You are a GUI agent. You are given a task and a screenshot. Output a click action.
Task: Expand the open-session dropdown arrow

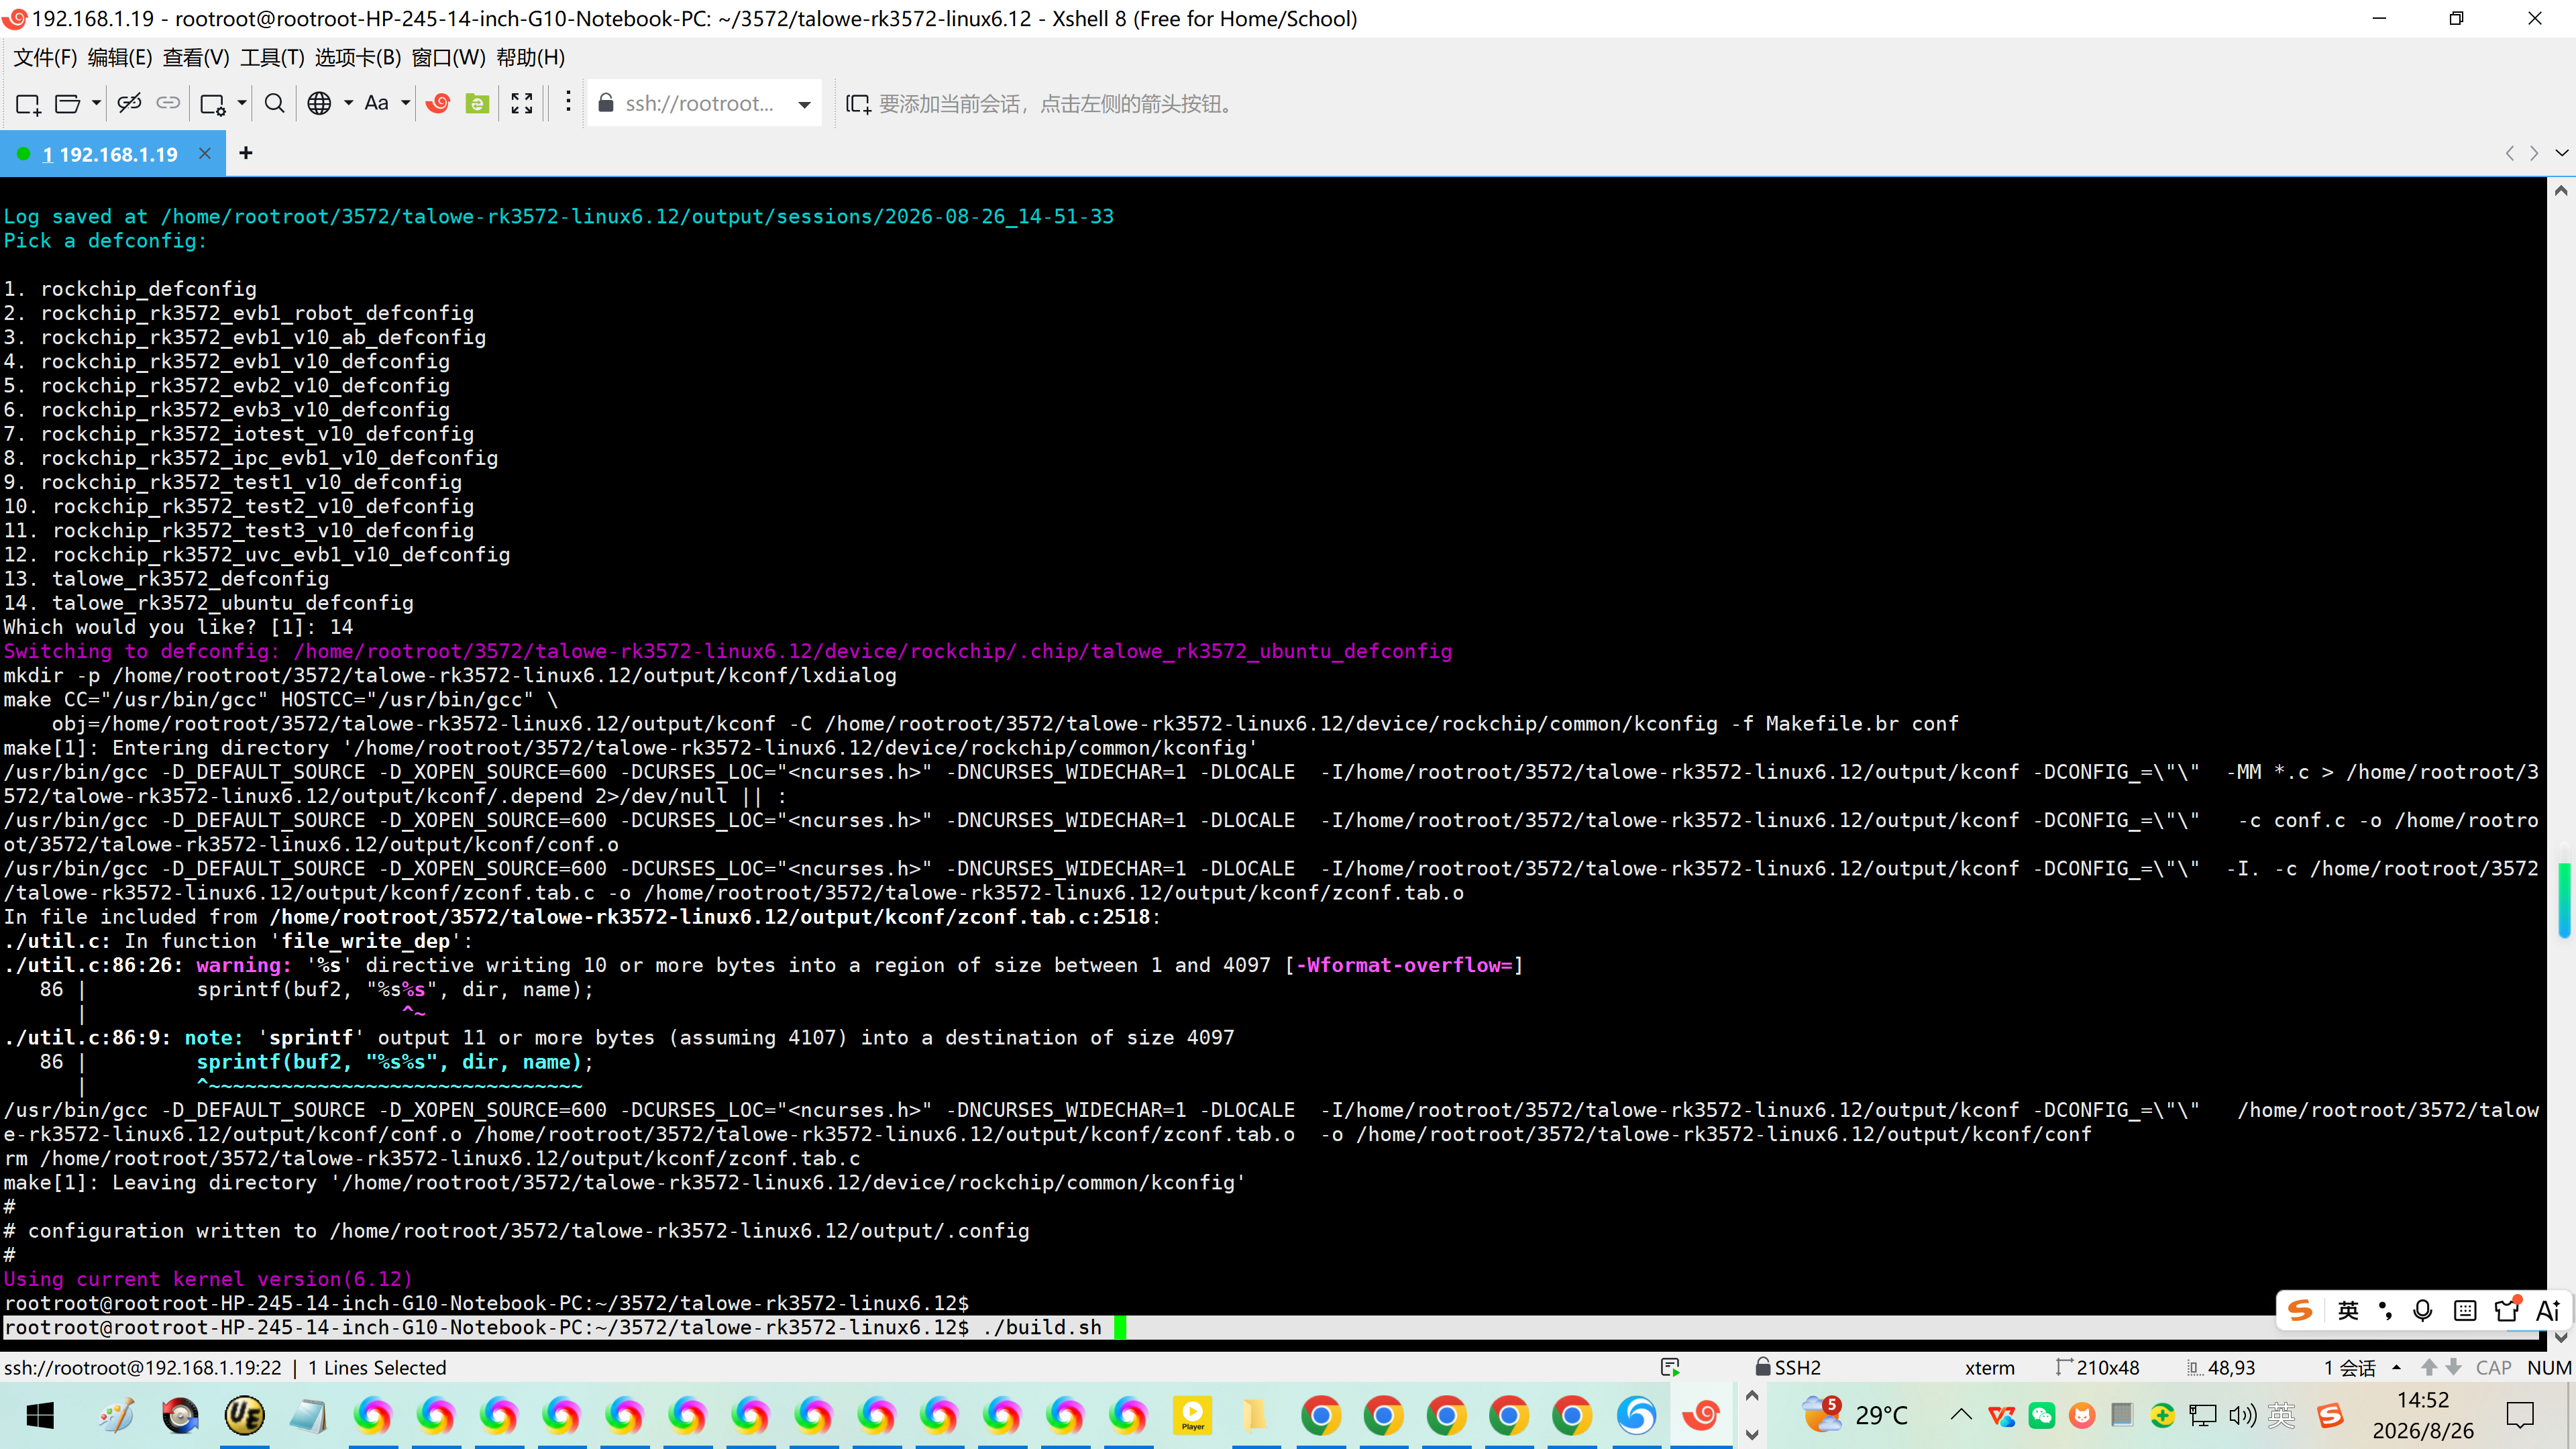(x=96, y=103)
